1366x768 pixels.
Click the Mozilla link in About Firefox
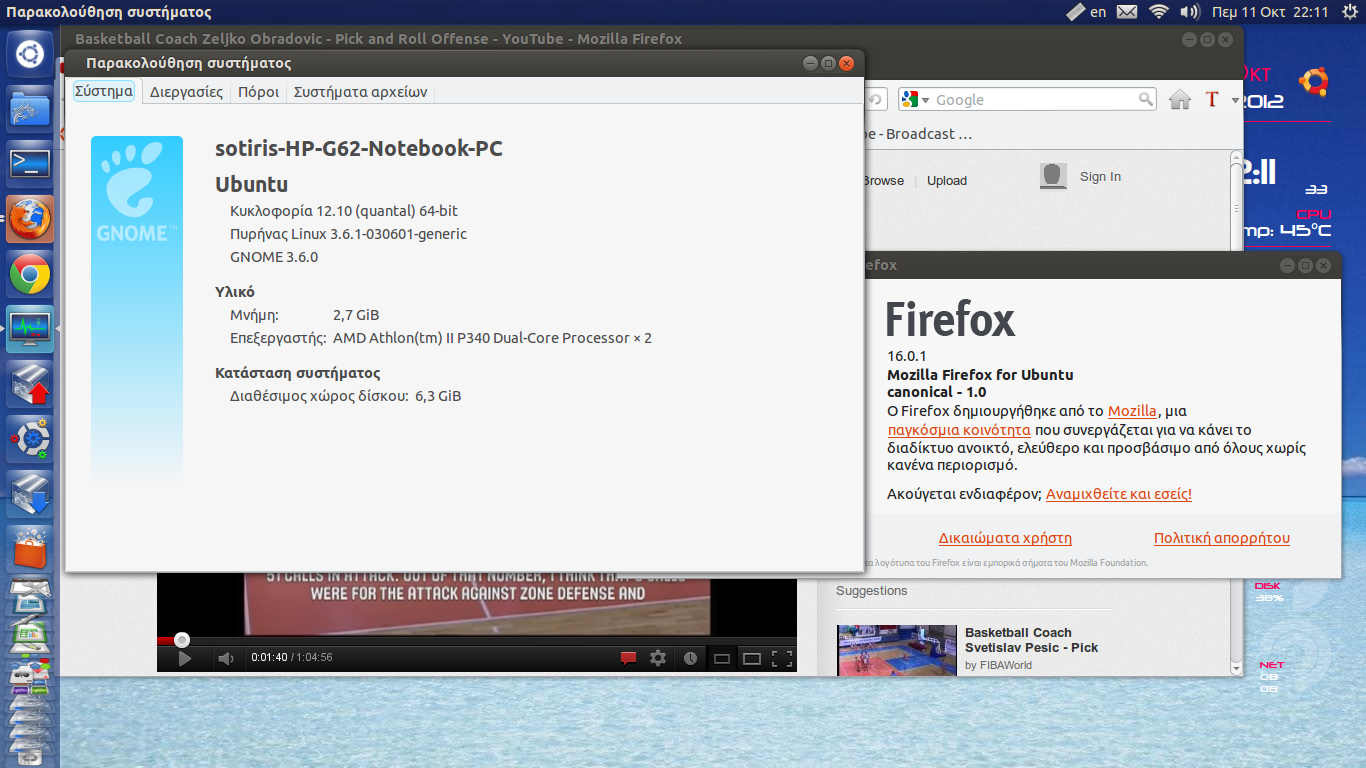pyautogui.click(x=1132, y=411)
